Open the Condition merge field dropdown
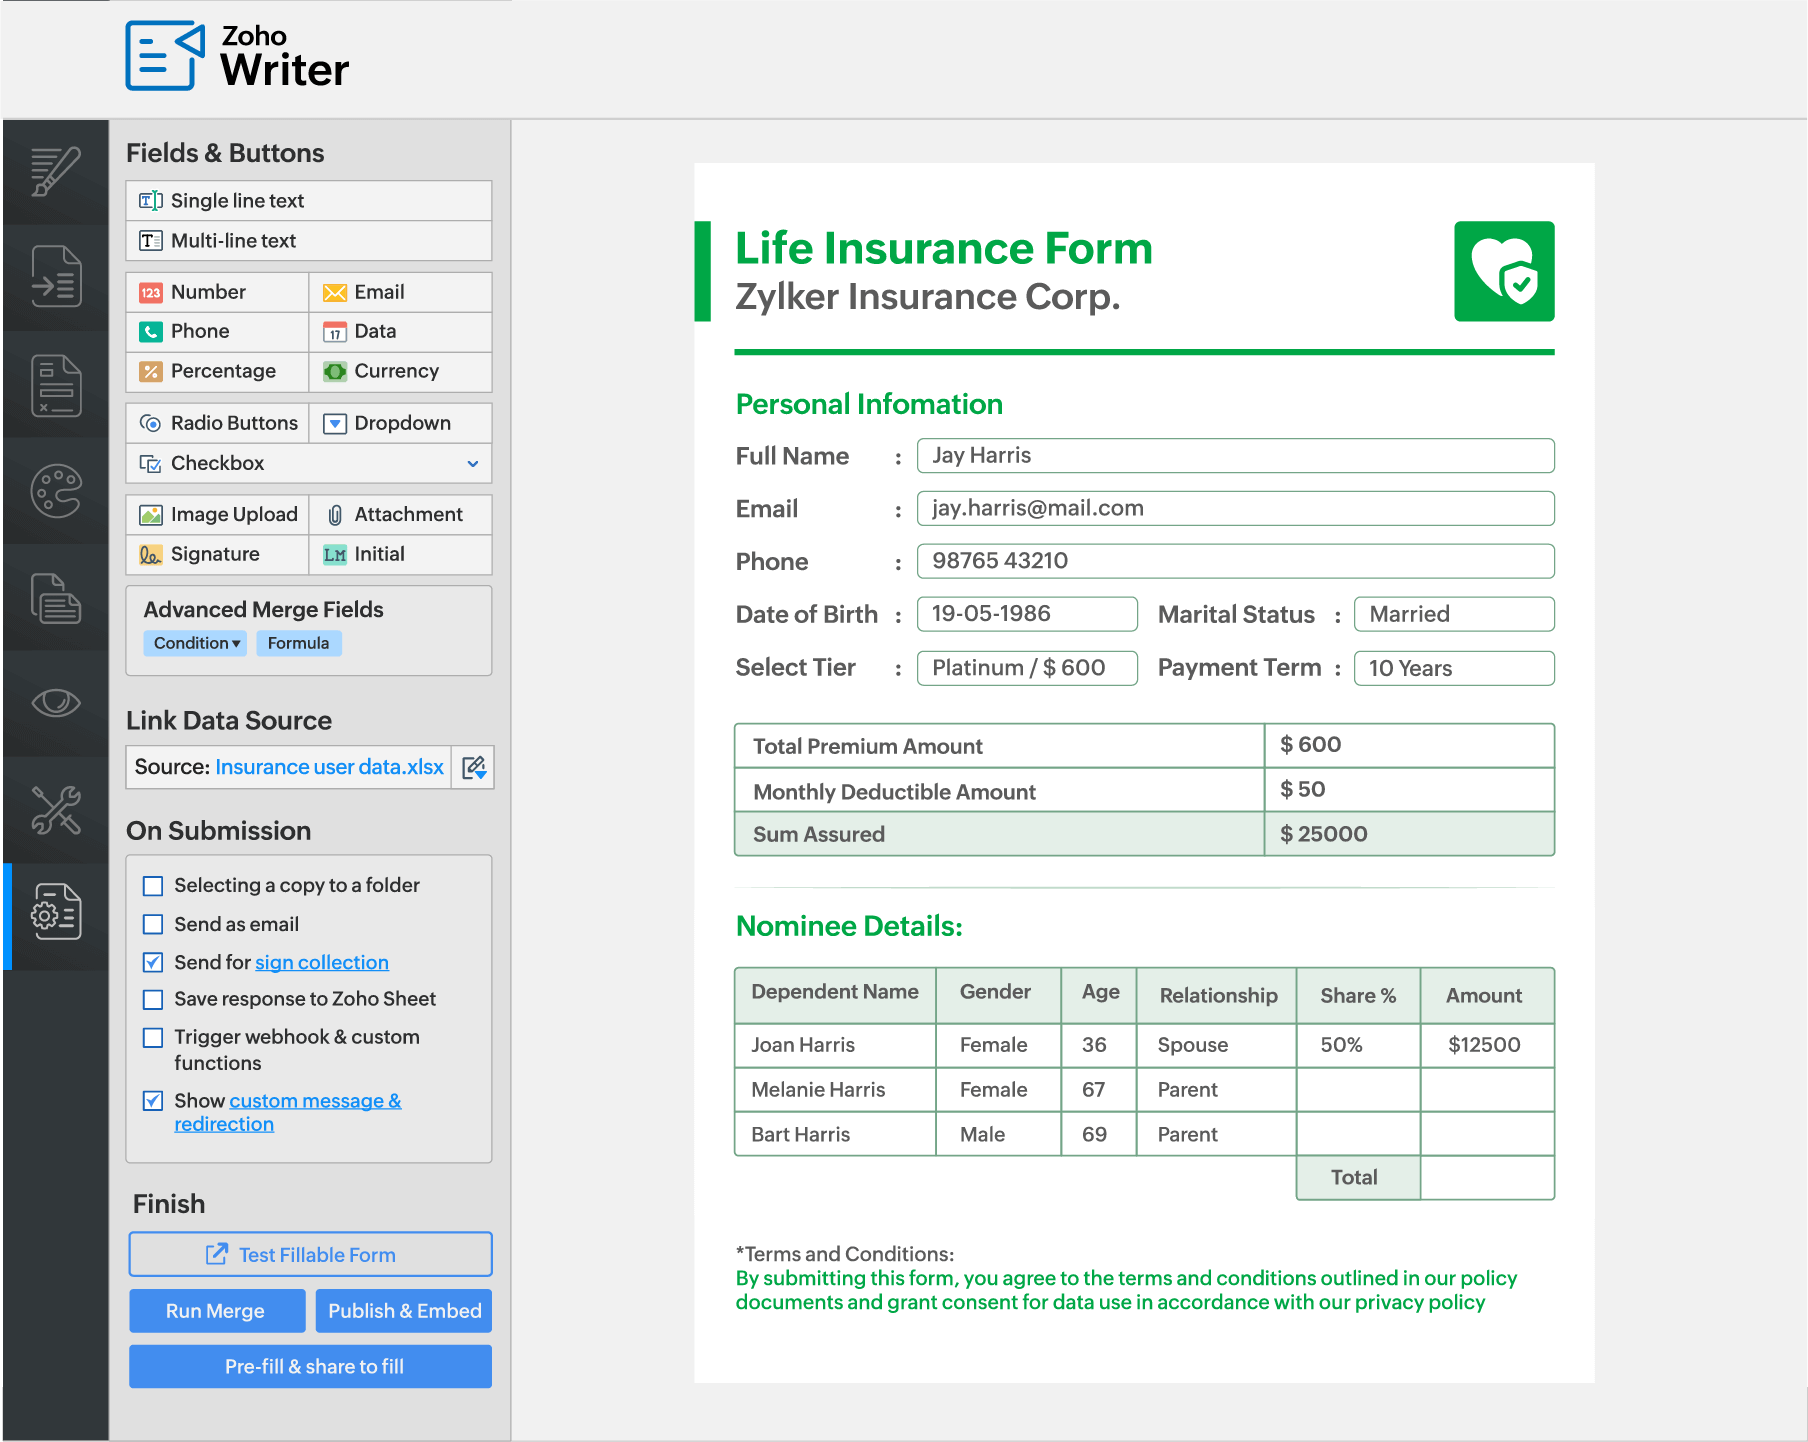The height and width of the screenshot is (1442, 1808). point(197,643)
